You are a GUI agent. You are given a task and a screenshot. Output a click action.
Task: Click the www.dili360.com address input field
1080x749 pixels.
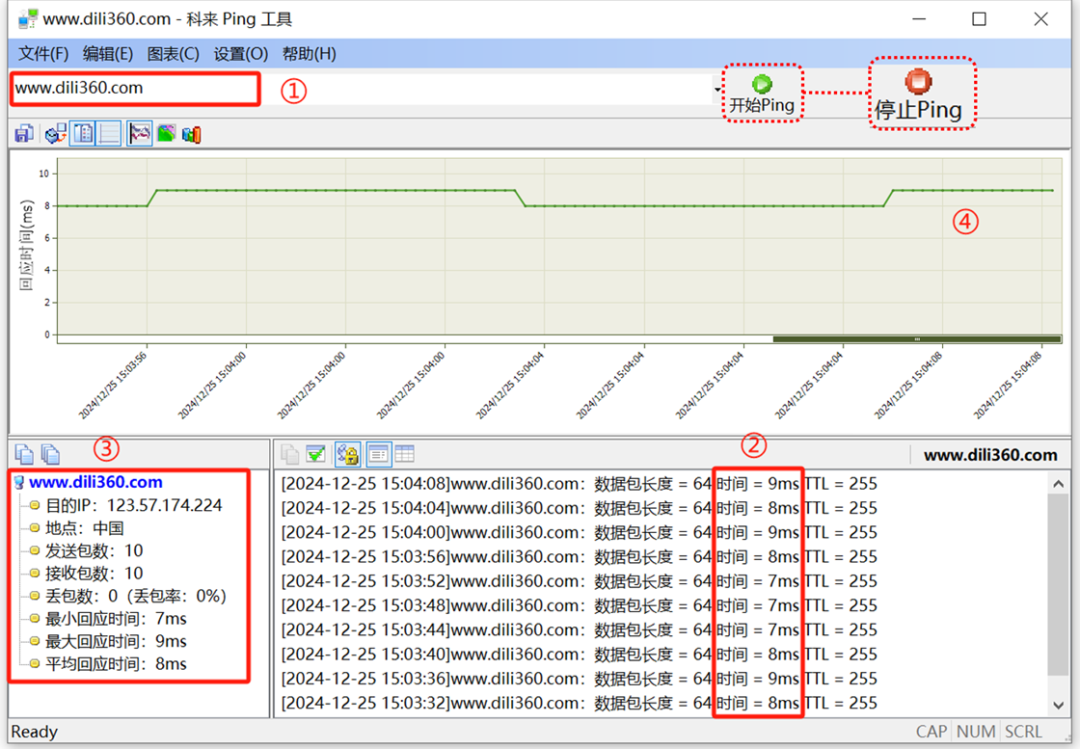(x=135, y=88)
